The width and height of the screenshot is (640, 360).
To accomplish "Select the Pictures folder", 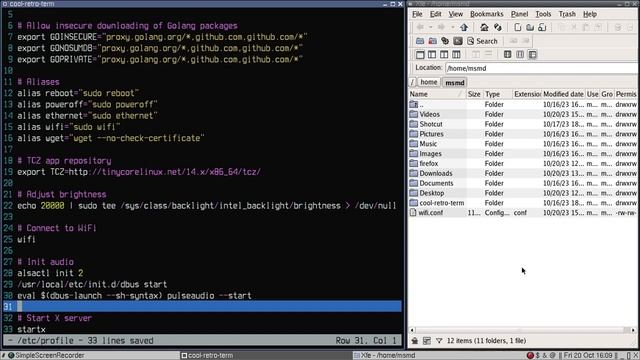I will [x=522, y=134].
